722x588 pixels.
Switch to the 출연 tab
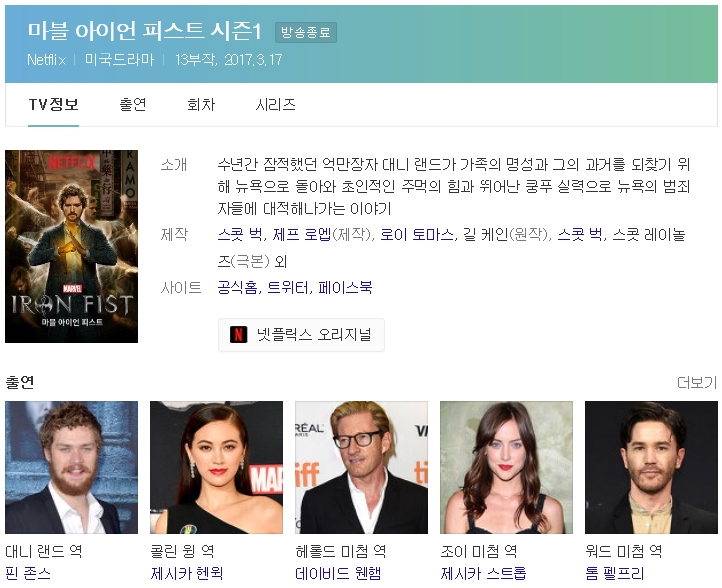(133, 105)
